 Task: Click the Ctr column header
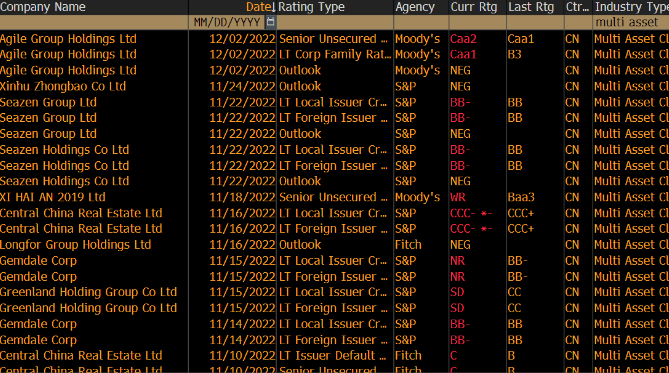pyautogui.click(x=577, y=7)
